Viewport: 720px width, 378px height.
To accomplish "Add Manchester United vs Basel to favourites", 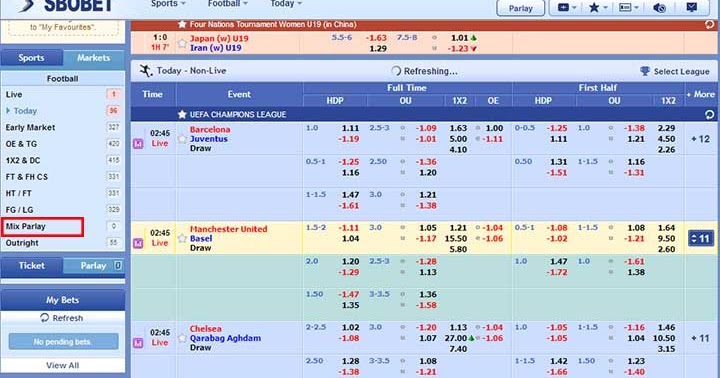I will click(x=182, y=238).
